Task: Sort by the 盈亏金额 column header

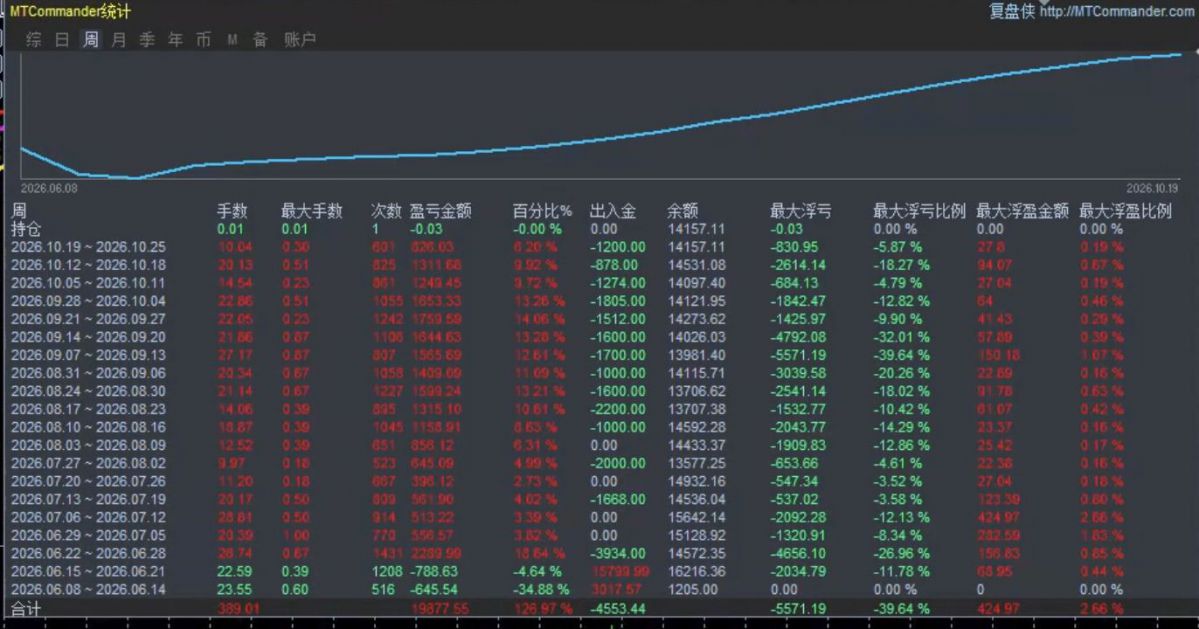Action: [x=440, y=211]
